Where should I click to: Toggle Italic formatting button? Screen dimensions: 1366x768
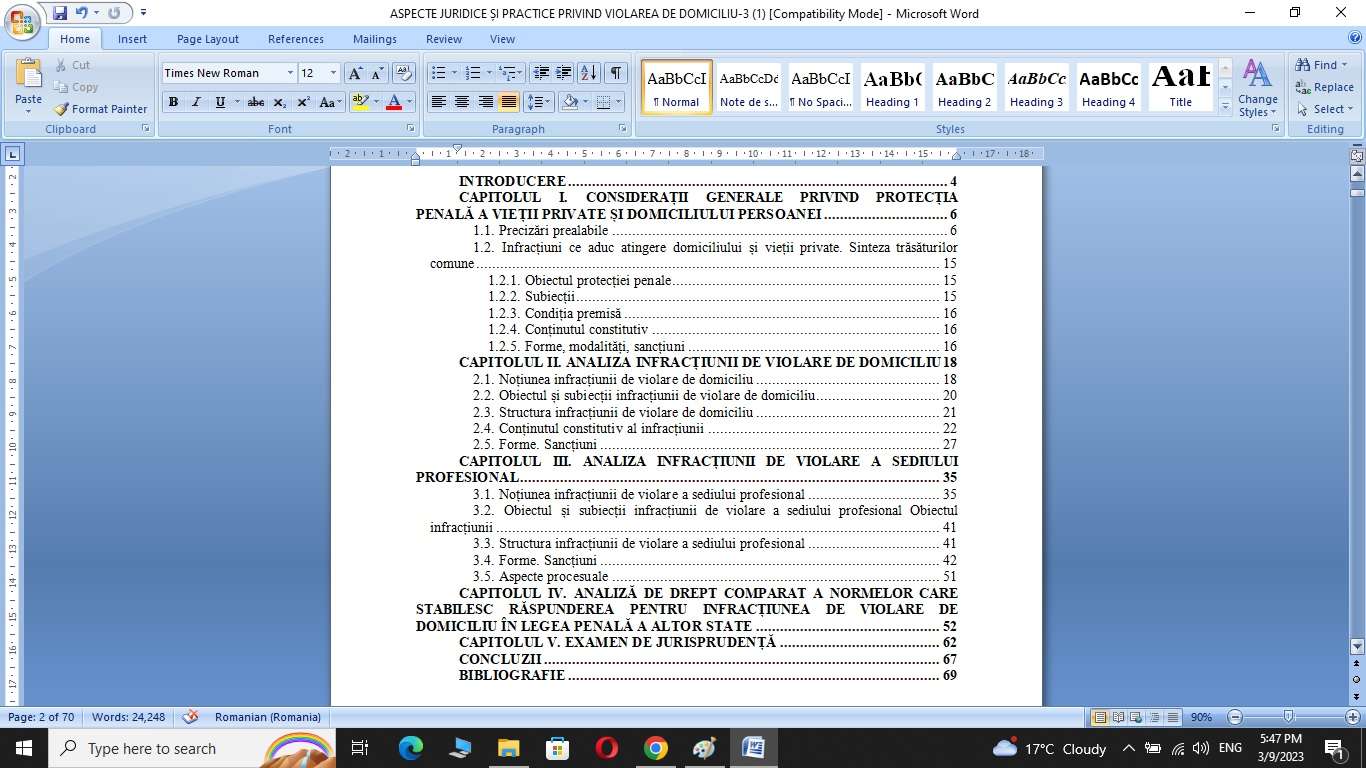pos(196,102)
